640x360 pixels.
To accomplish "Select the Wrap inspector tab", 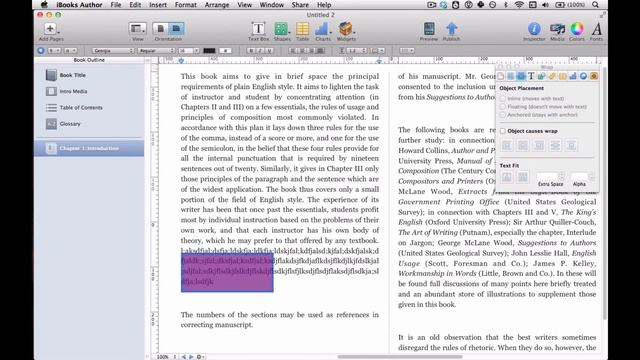I will 521,76.
